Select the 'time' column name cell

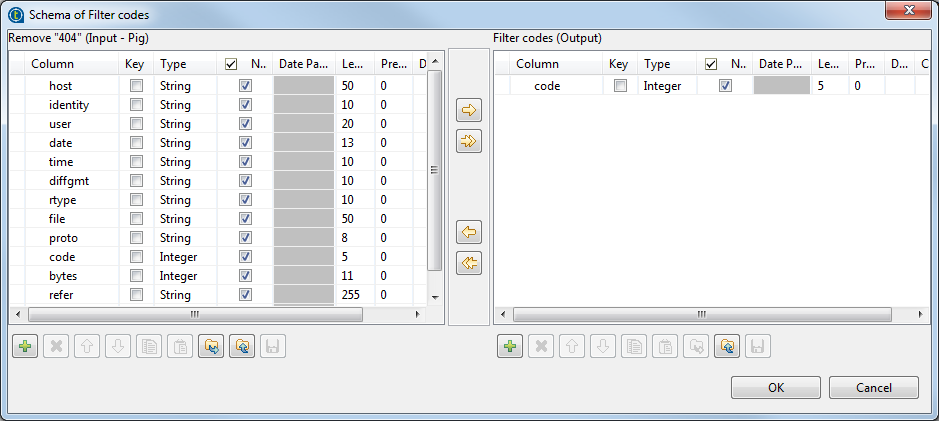point(72,162)
